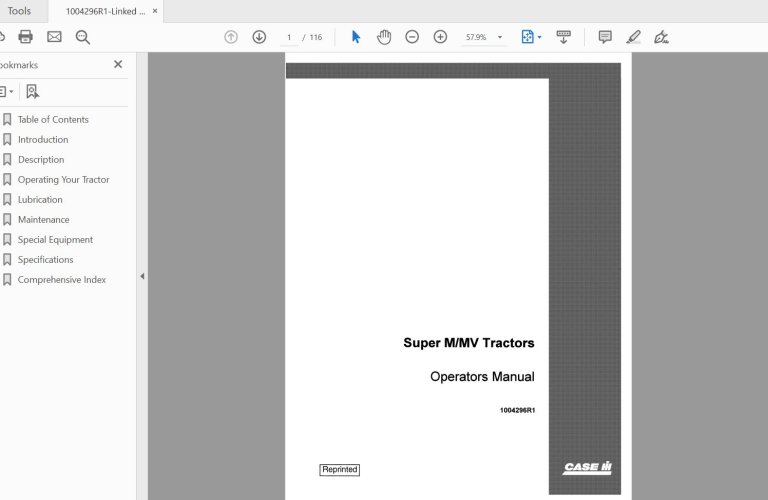768x500 pixels.
Task: Go to Operating Your Tractor bookmark
Action: coord(64,180)
